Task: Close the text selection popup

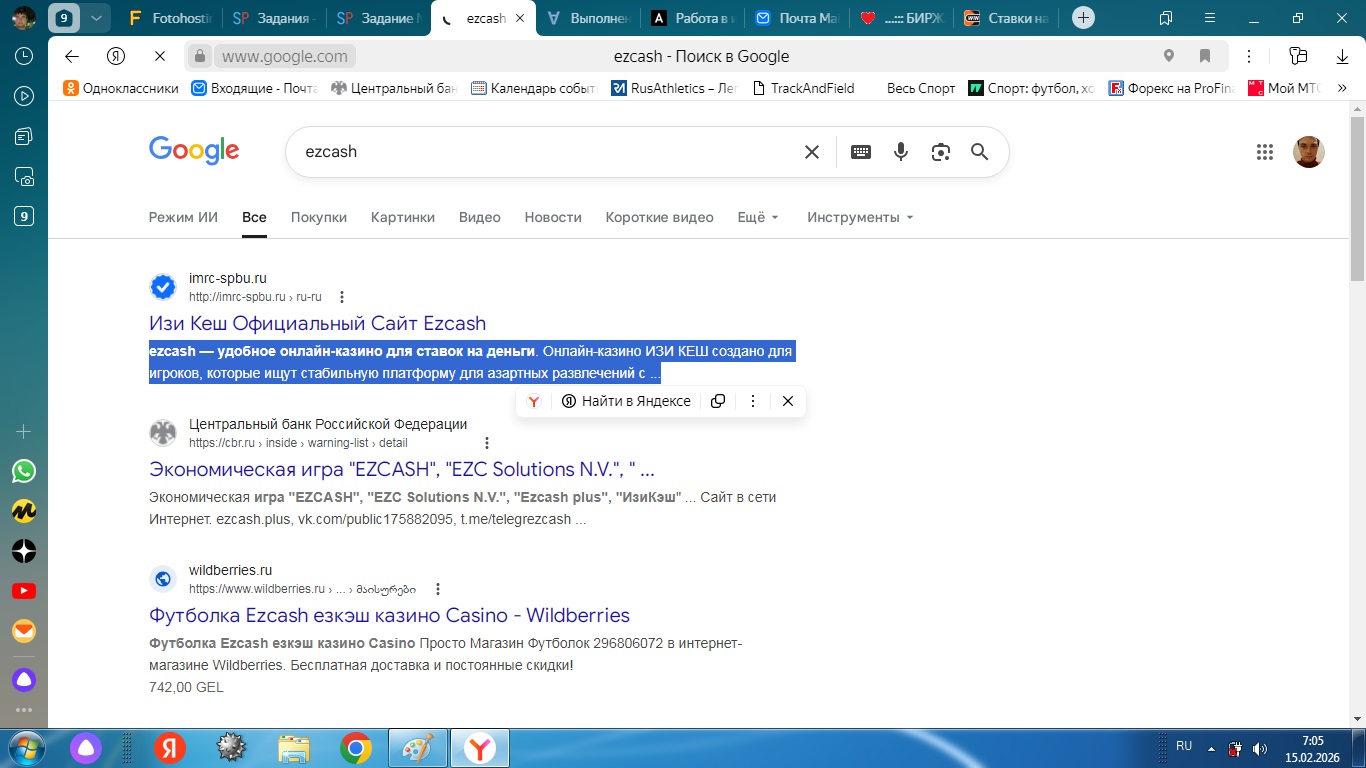Action: click(x=788, y=401)
